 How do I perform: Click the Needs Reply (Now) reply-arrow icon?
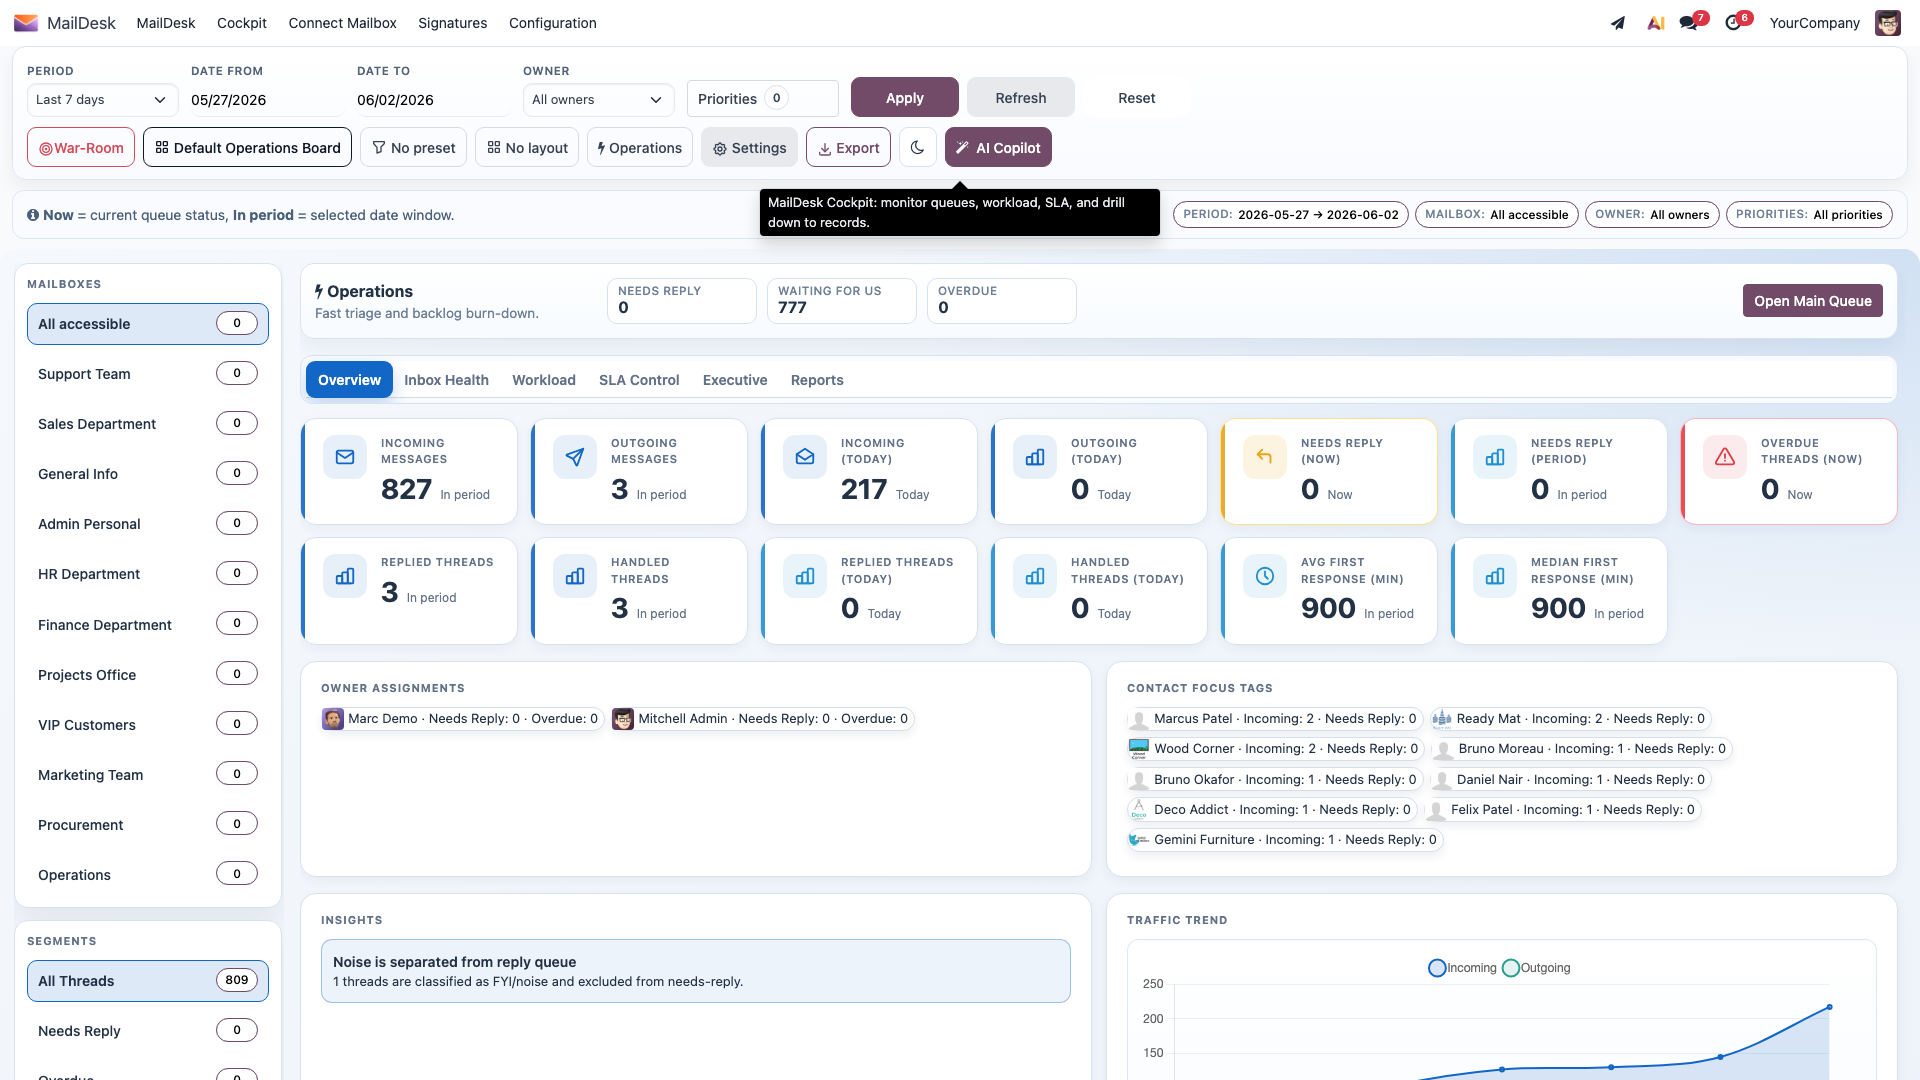[1265, 457]
